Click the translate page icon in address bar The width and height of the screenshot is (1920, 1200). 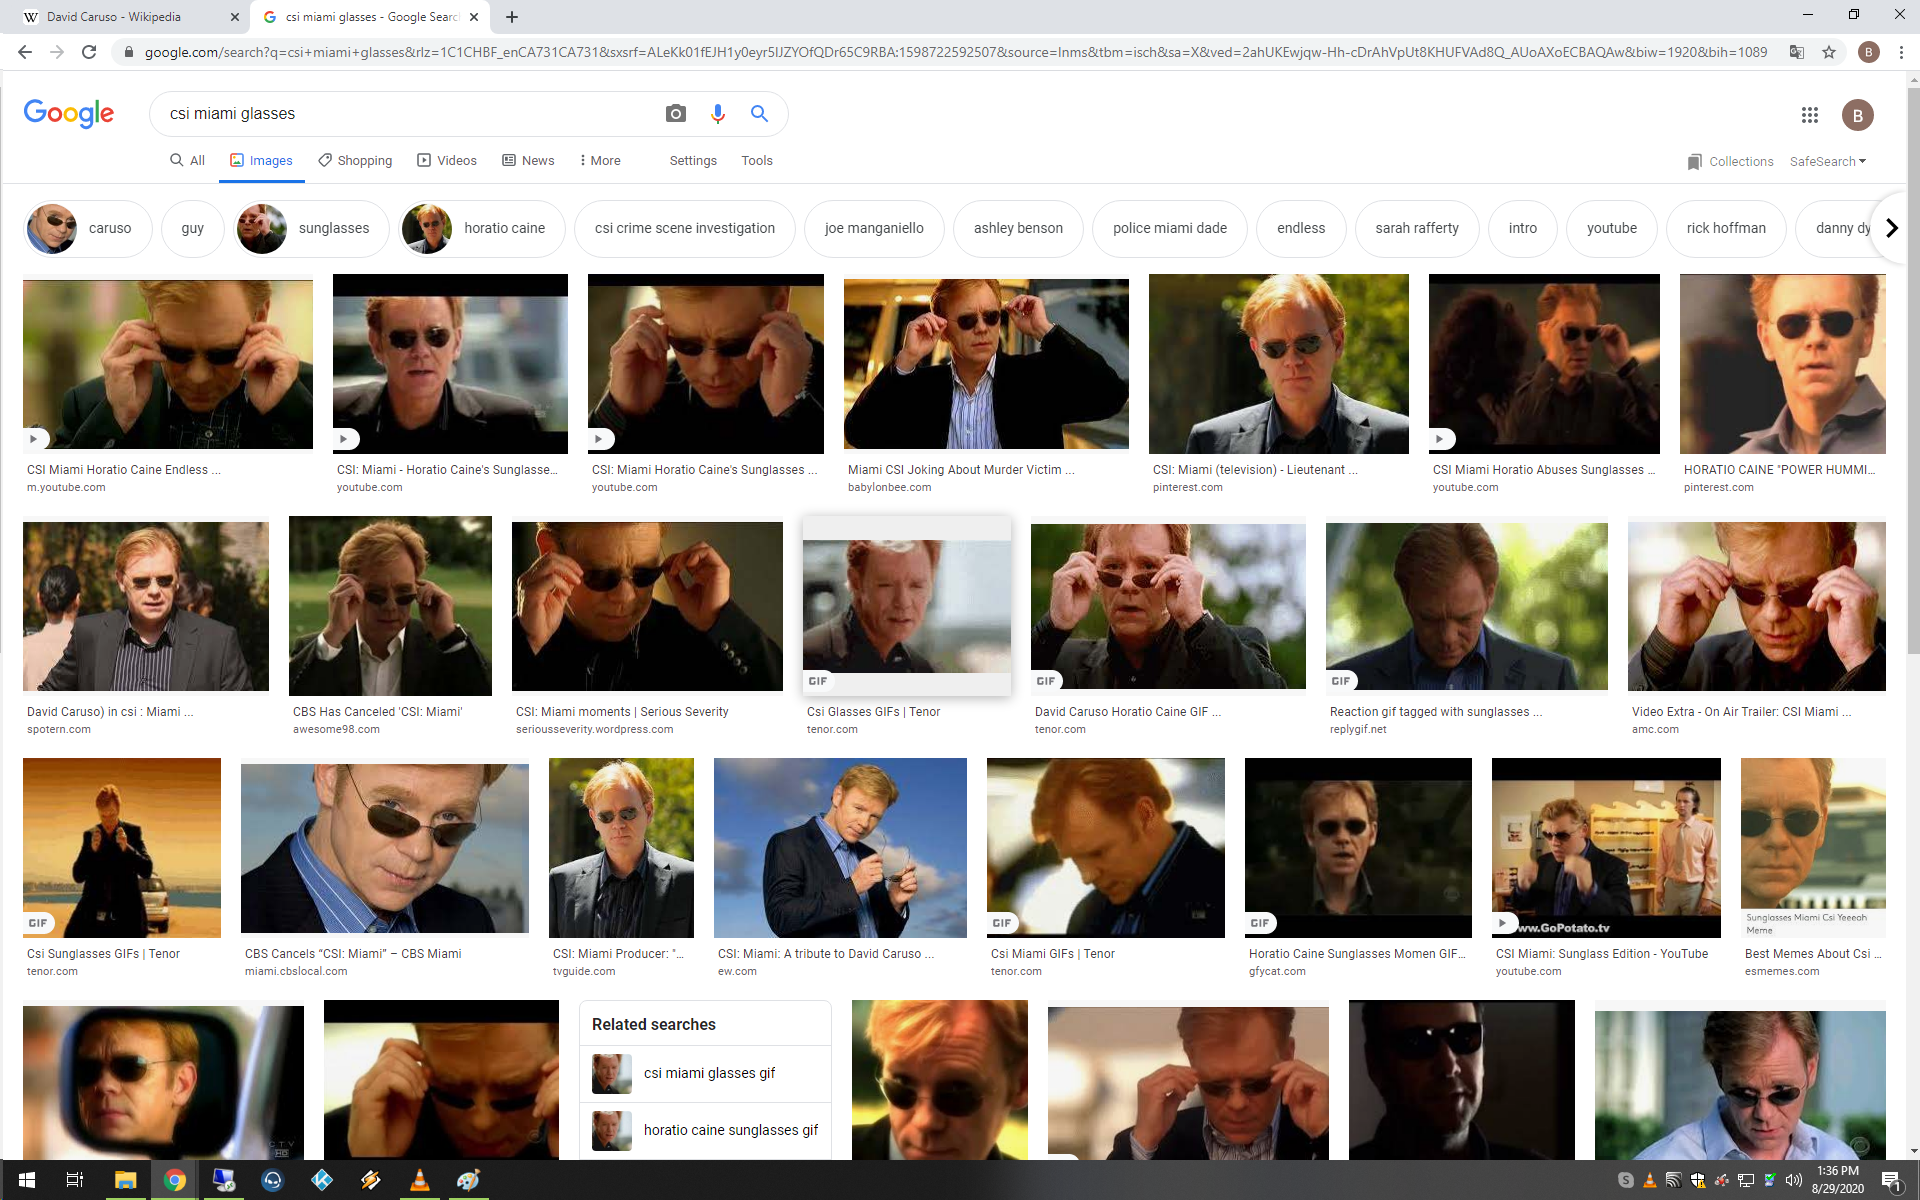(1797, 52)
